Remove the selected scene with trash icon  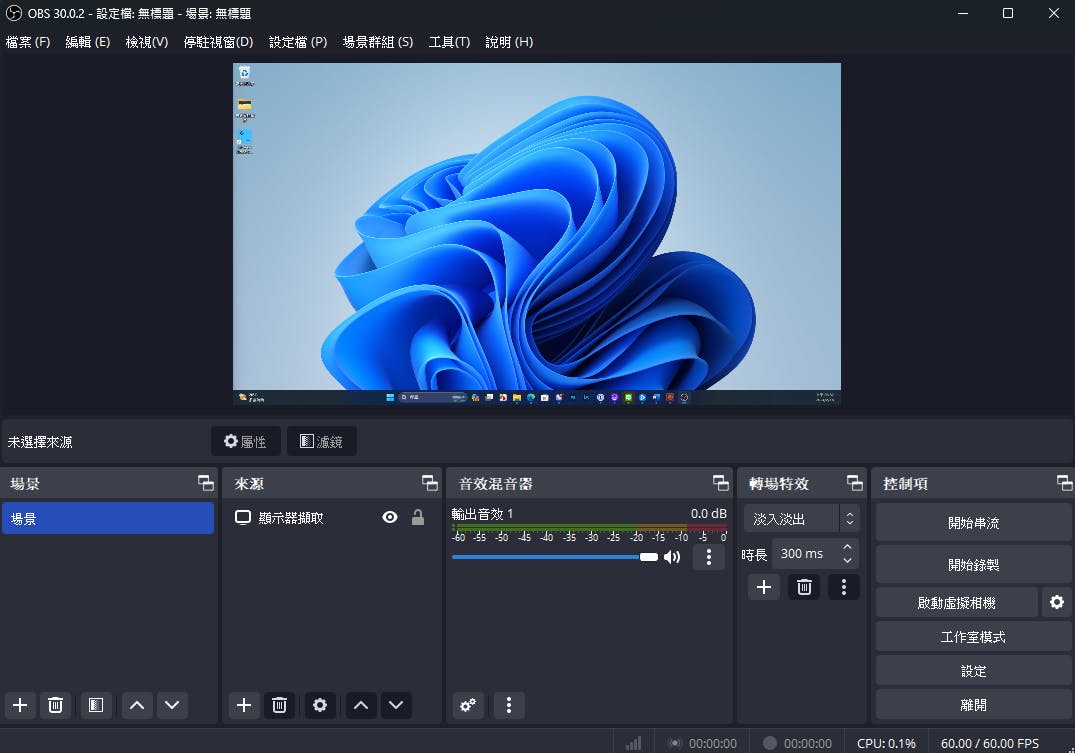55,705
